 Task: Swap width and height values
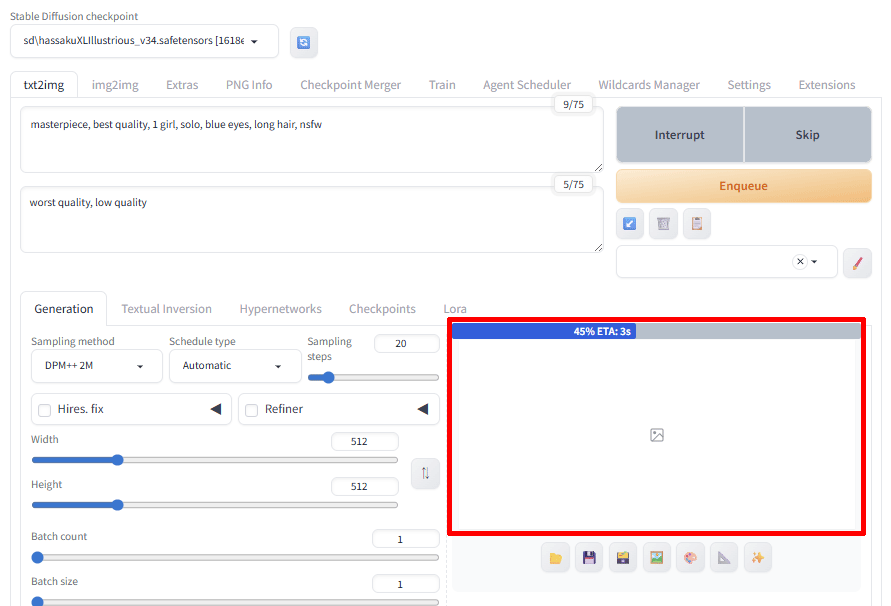point(425,473)
